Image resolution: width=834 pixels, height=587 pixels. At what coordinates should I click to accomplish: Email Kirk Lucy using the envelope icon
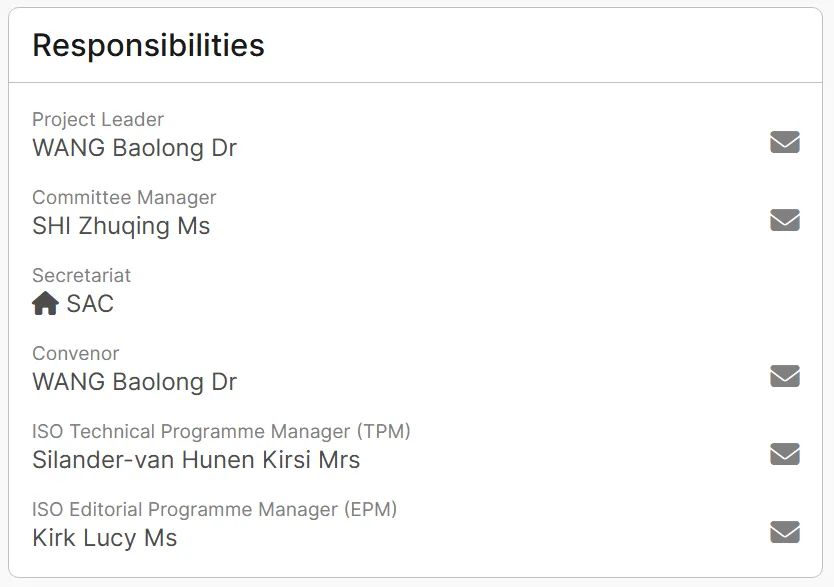tap(785, 532)
